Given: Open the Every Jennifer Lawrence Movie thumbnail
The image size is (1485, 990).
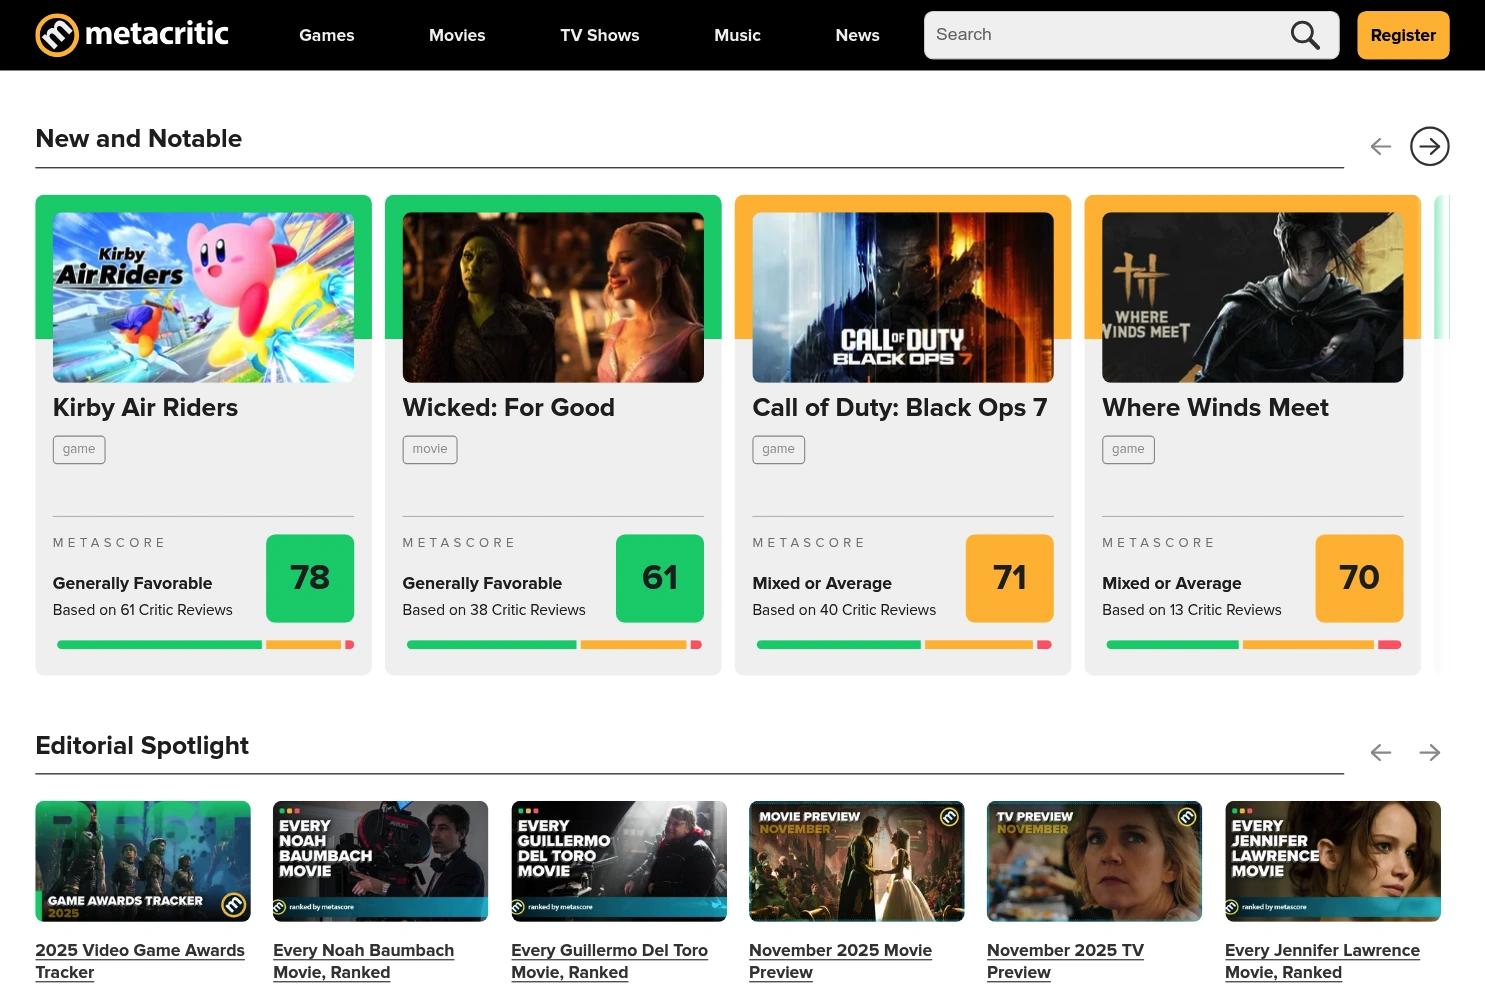Looking at the screenshot, I should (x=1333, y=861).
